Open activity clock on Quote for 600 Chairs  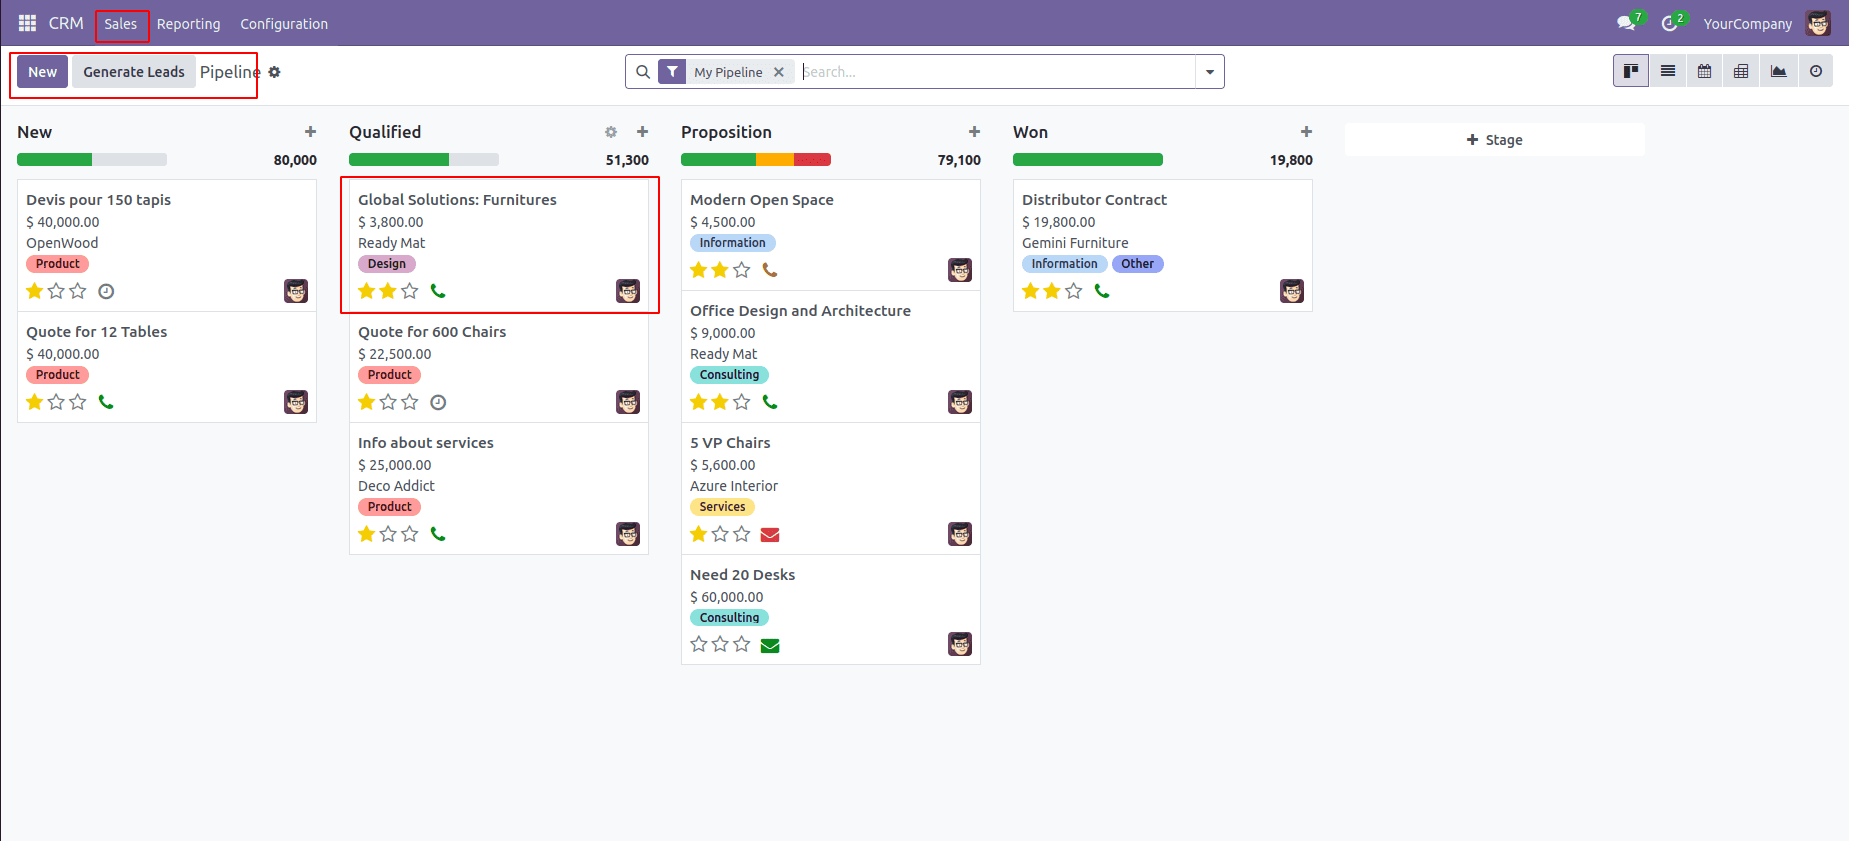(x=438, y=402)
